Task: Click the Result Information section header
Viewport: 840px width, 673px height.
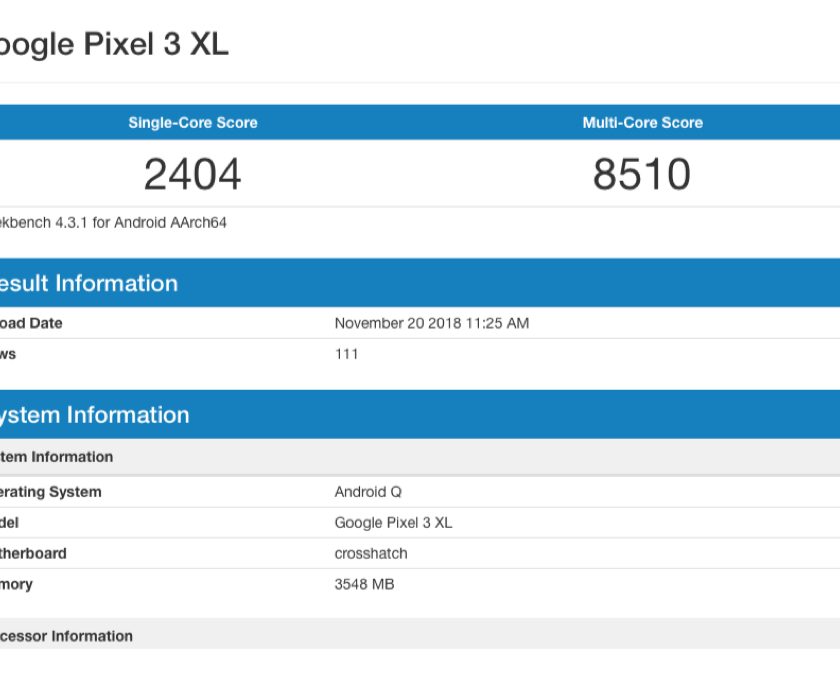Action: 88,283
